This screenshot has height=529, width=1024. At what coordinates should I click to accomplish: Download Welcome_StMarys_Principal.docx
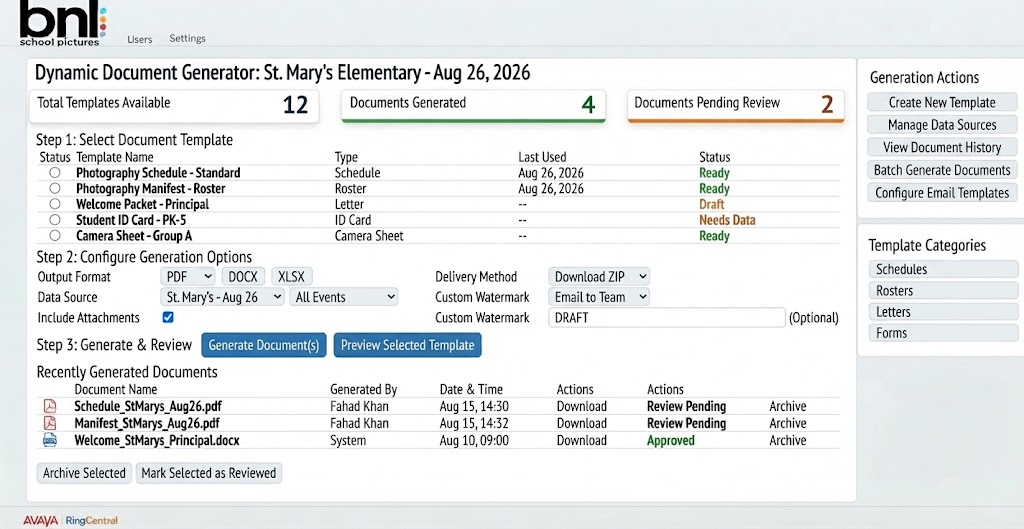pyautogui.click(x=581, y=440)
